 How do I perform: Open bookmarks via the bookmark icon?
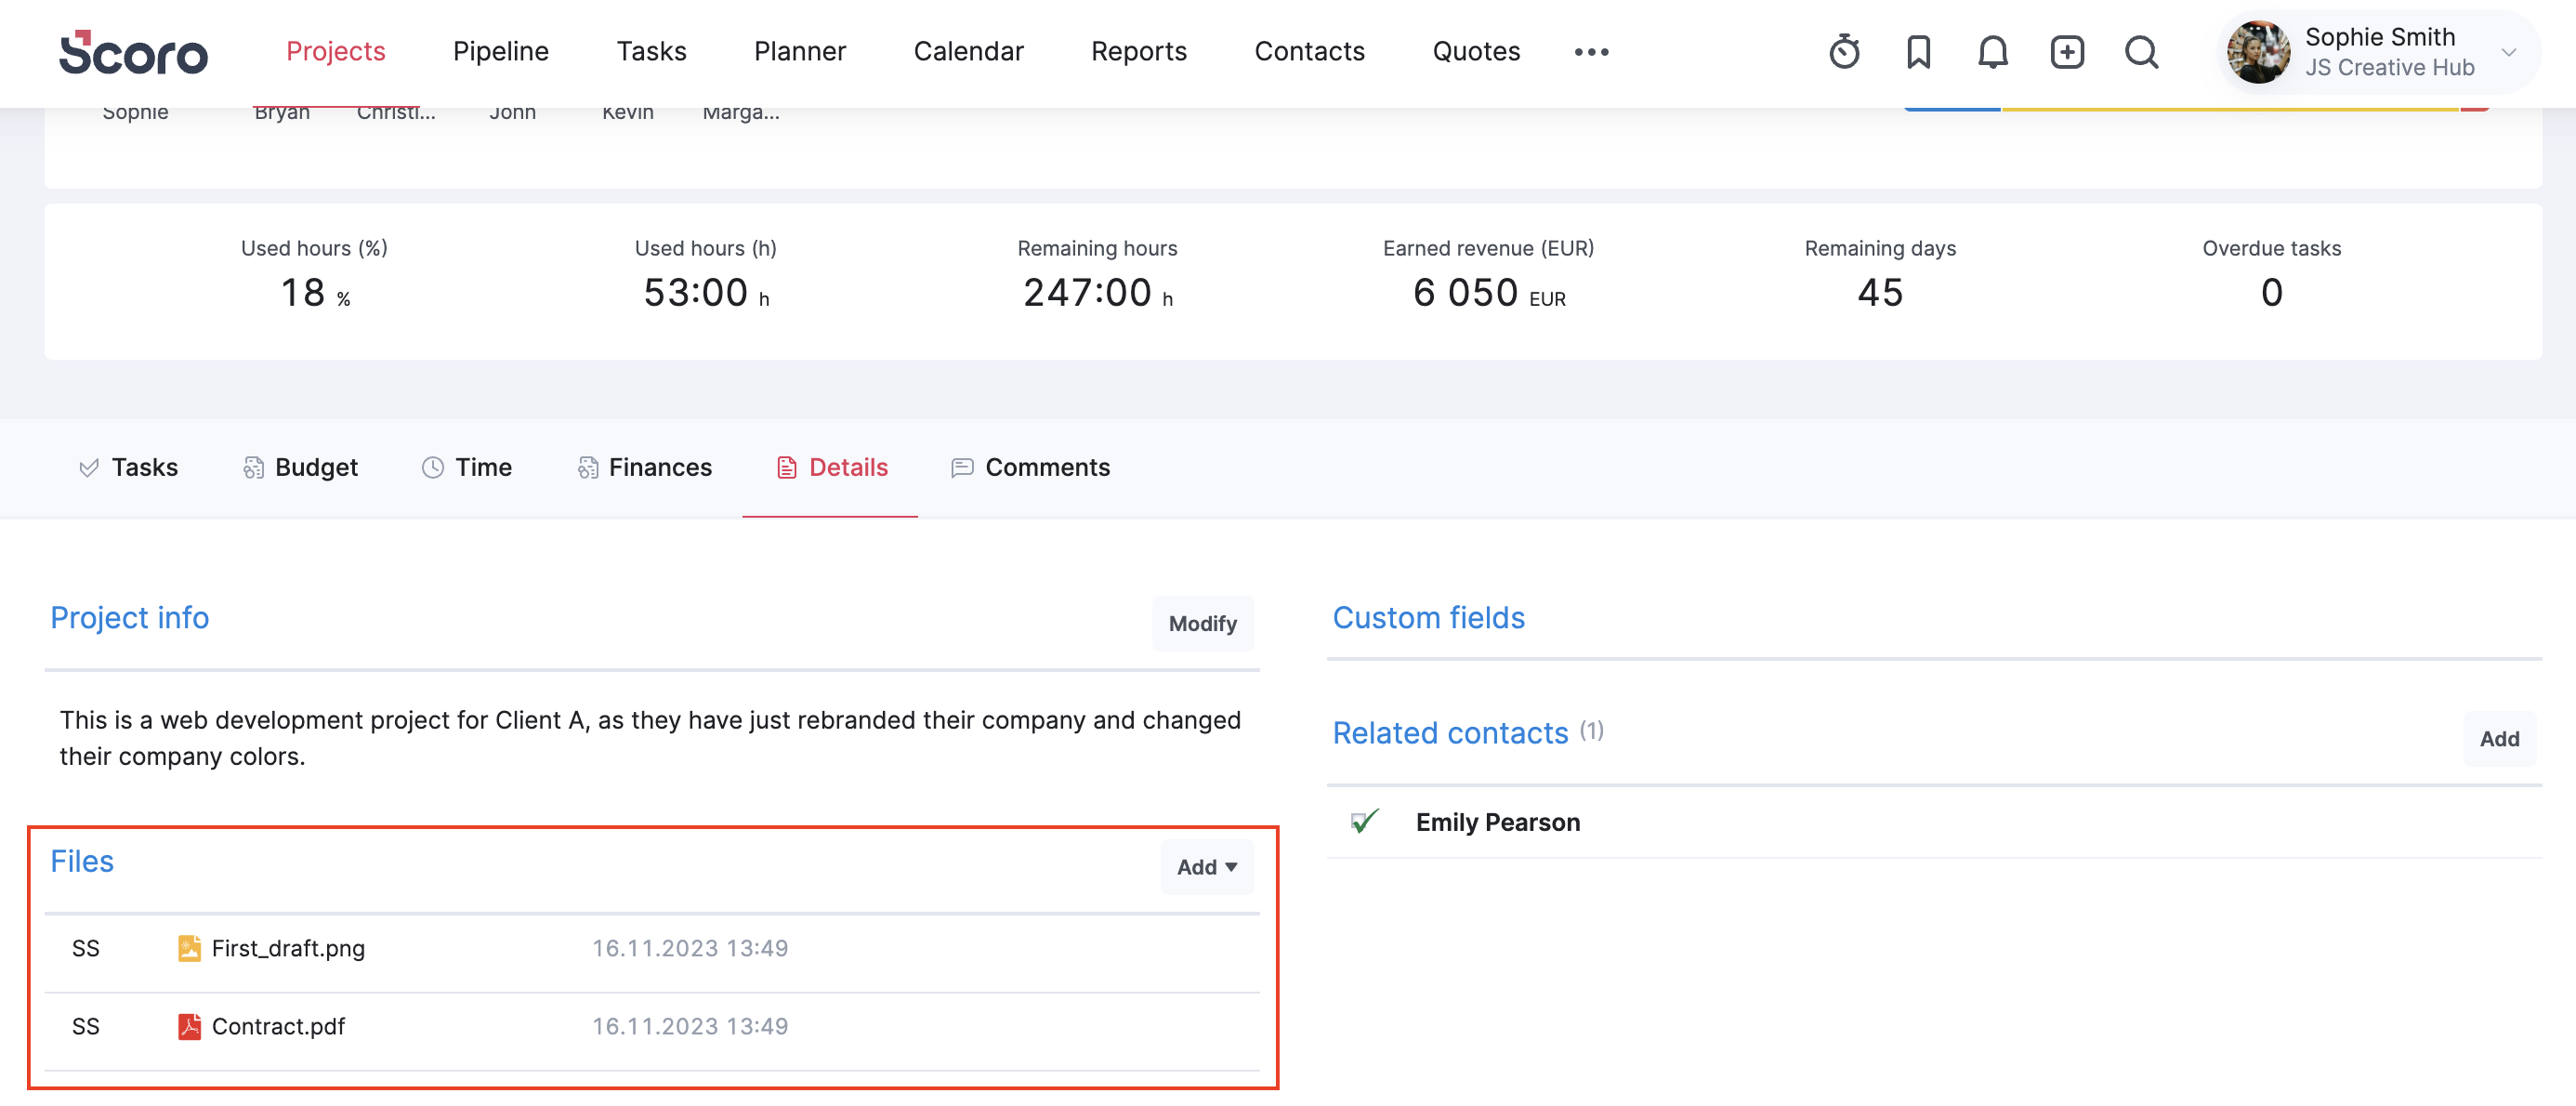click(1919, 52)
